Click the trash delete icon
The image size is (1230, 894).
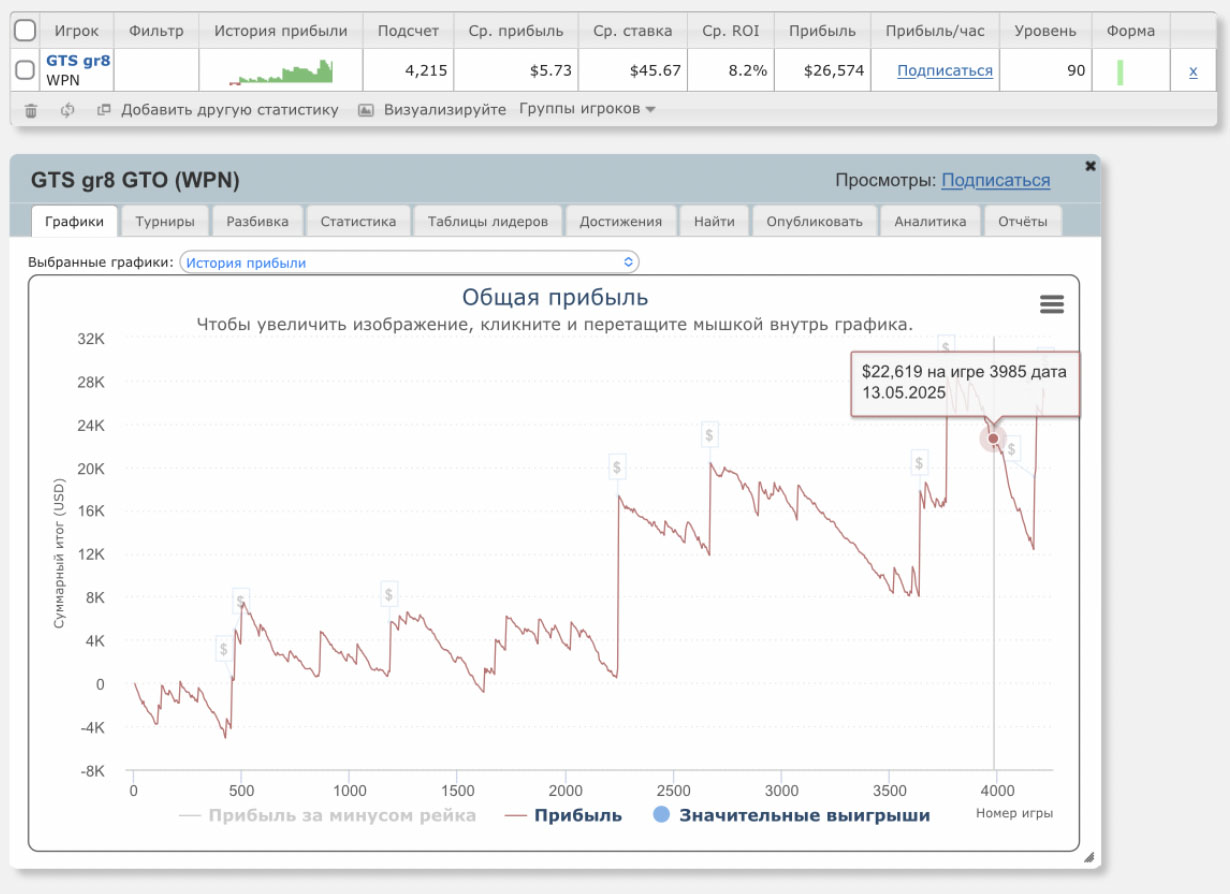[31, 110]
